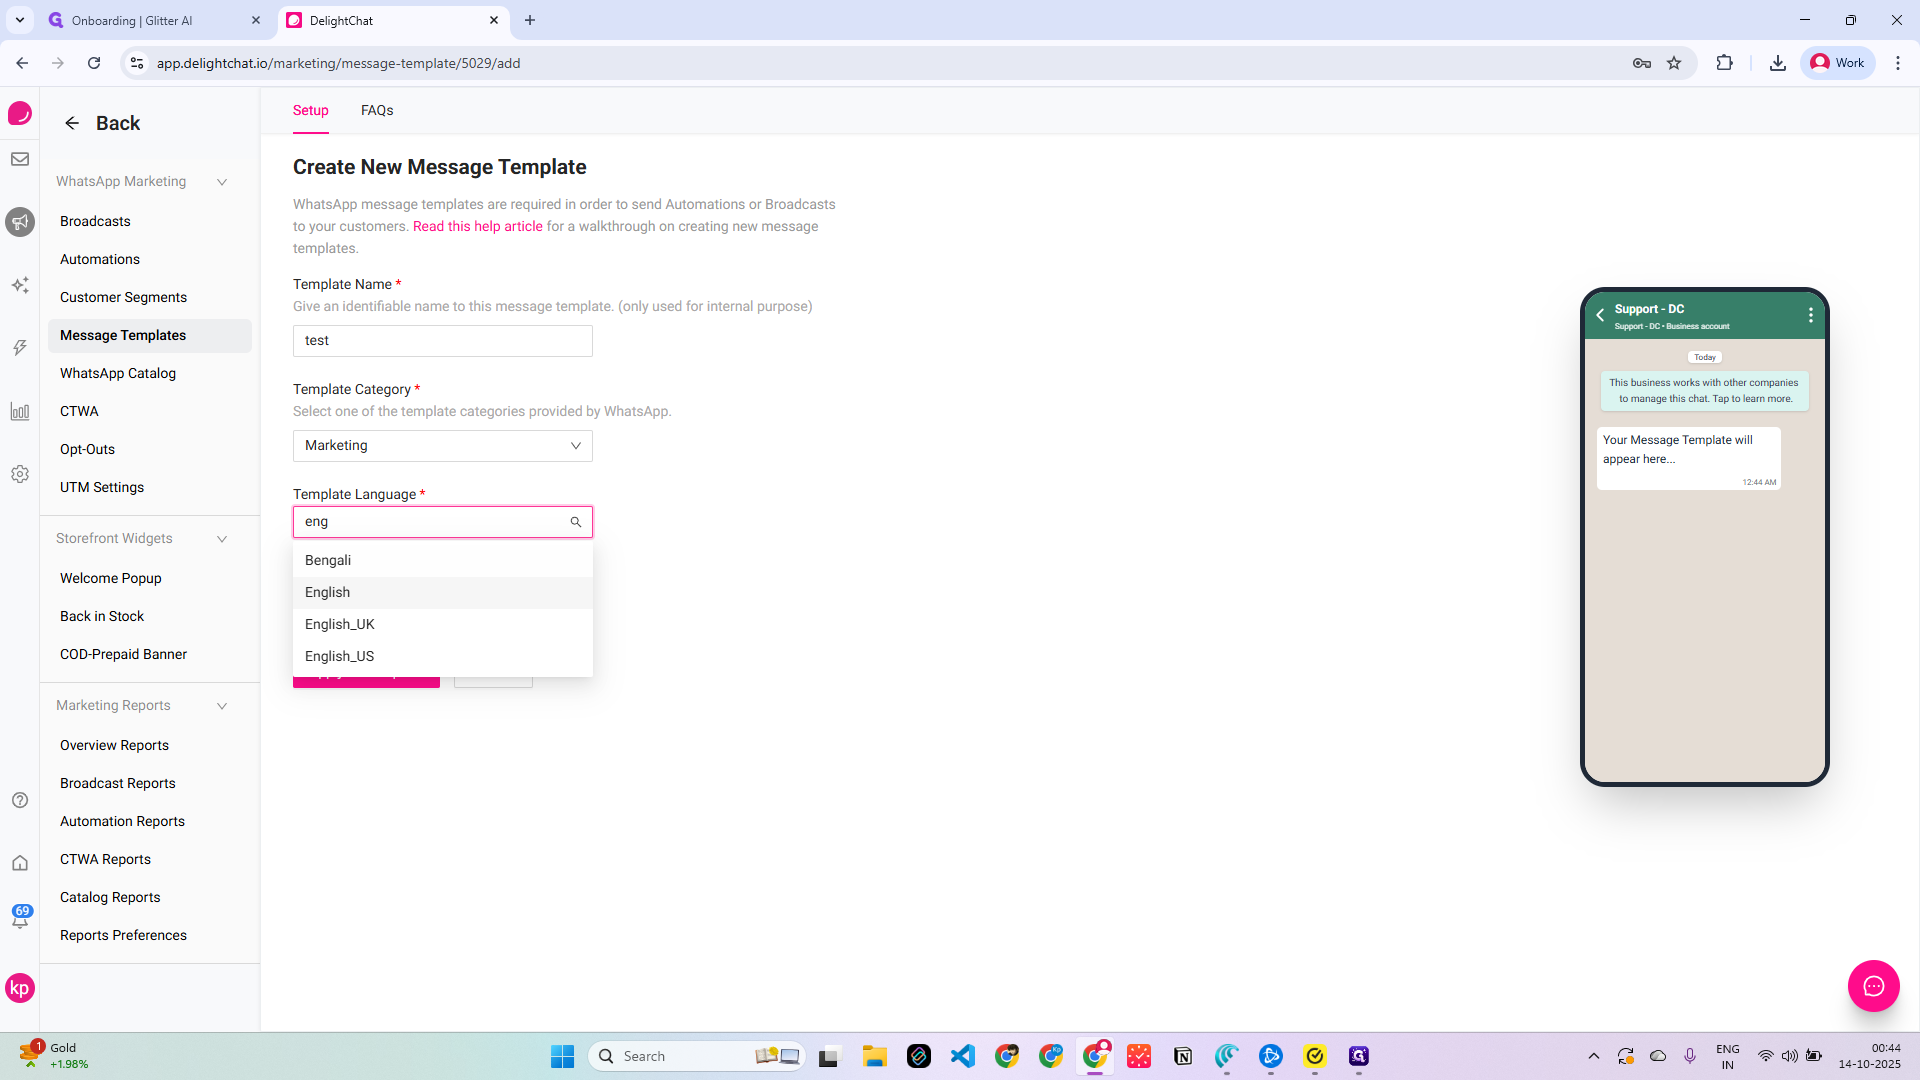Open the notifications bell with 69 badge
Image resolution: width=1920 pixels, height=1080 pixels.
pos(21,918)
